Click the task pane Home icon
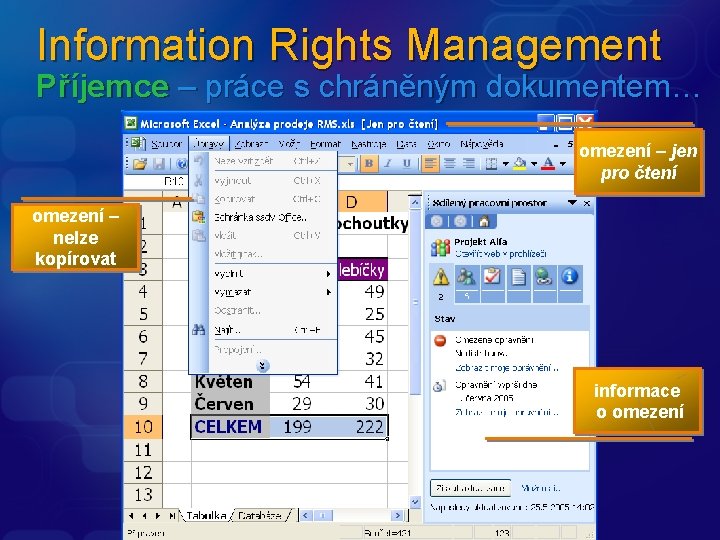Screen dimensions: 720x540 coord(484,222)
